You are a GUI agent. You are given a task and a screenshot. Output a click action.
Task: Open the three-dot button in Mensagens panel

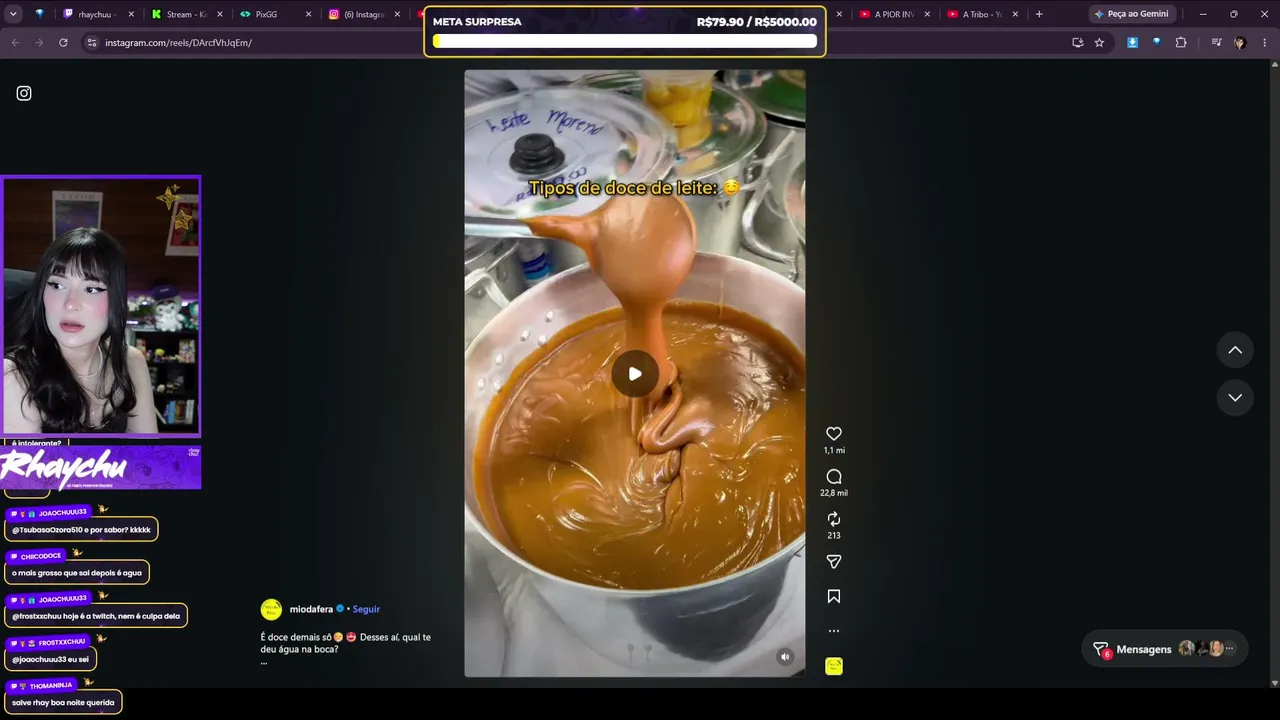pyautogui.click(x=1230, y=649)
